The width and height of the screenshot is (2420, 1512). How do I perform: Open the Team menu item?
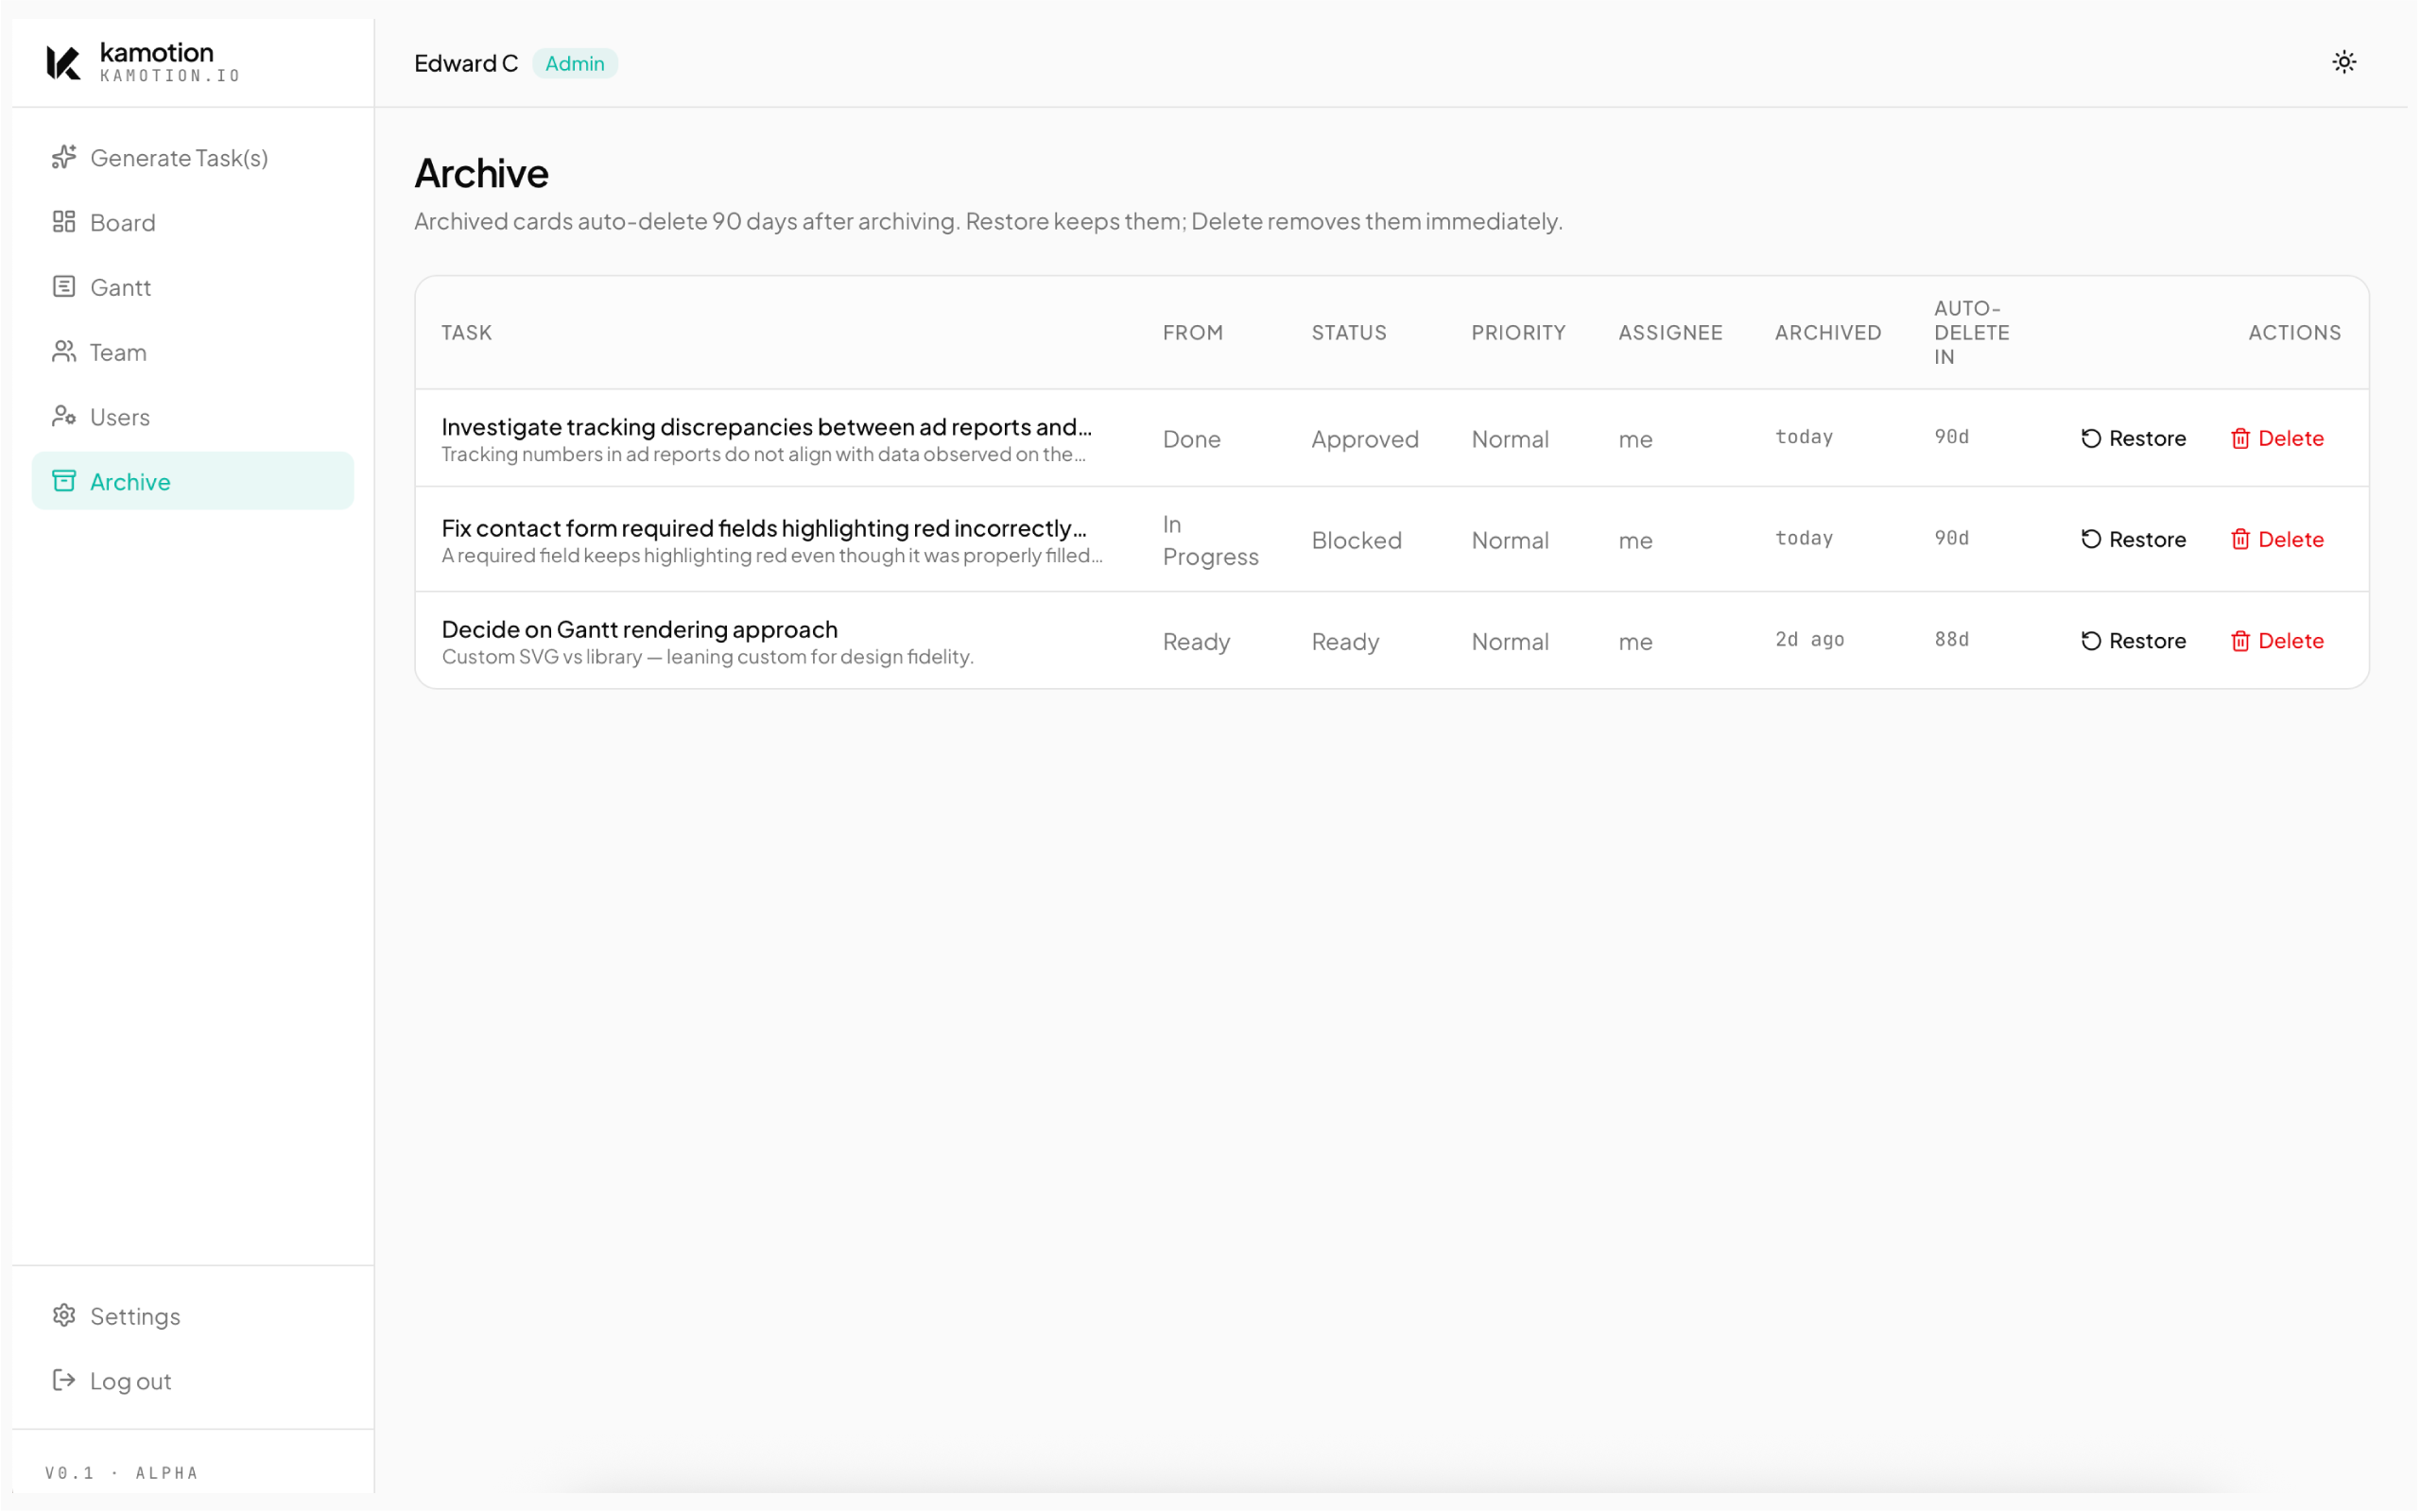pos(118,352)
